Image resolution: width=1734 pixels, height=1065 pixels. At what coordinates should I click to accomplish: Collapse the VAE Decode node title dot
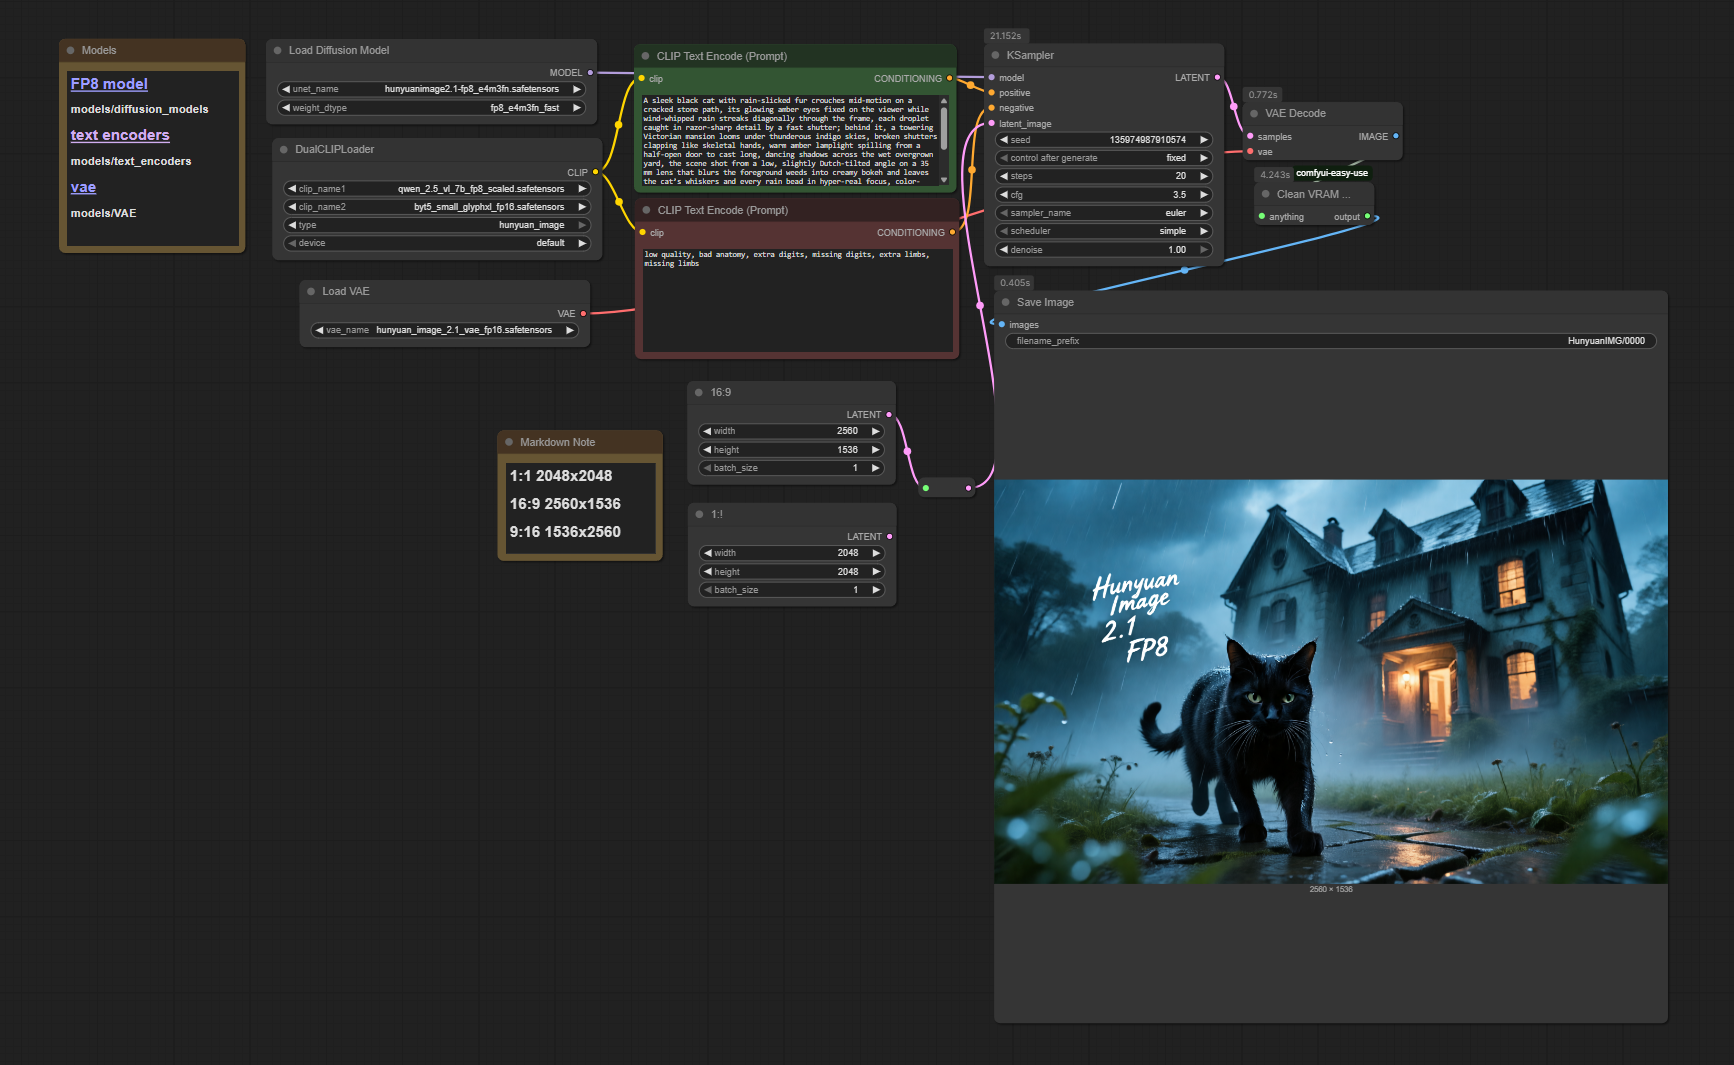pyautogui.click(x=1254, y=114)
